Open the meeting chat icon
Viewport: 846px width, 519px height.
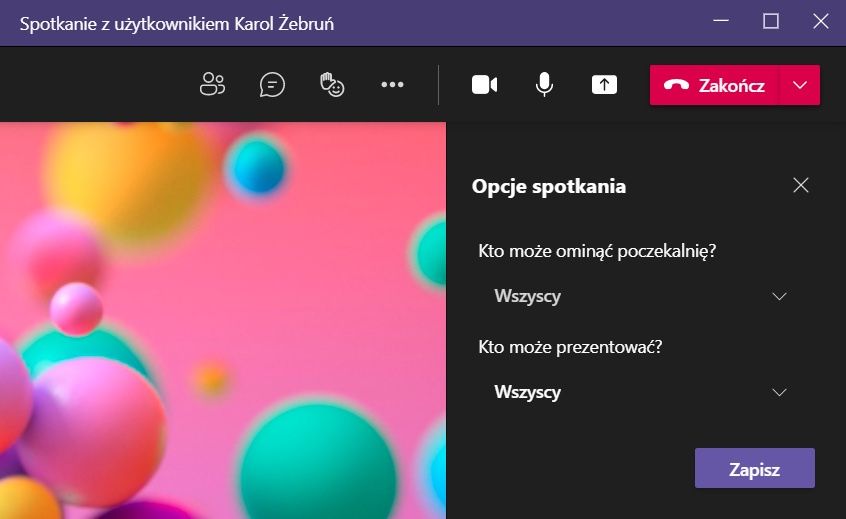tap(272, 85)
